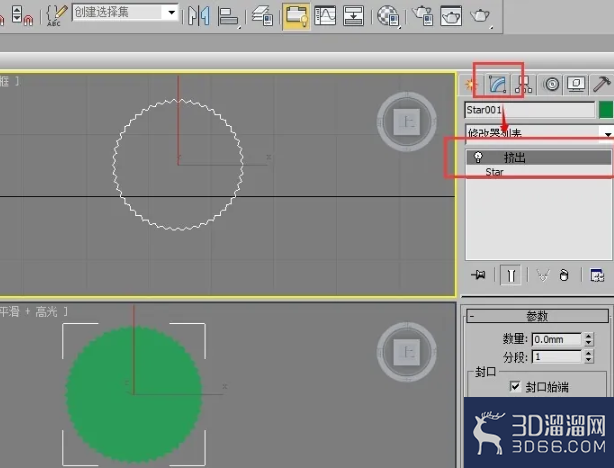Switch to the Modify panel tab
Image resolution: width=614 pixels, height=468 pixels.
[x=497, y=84]
